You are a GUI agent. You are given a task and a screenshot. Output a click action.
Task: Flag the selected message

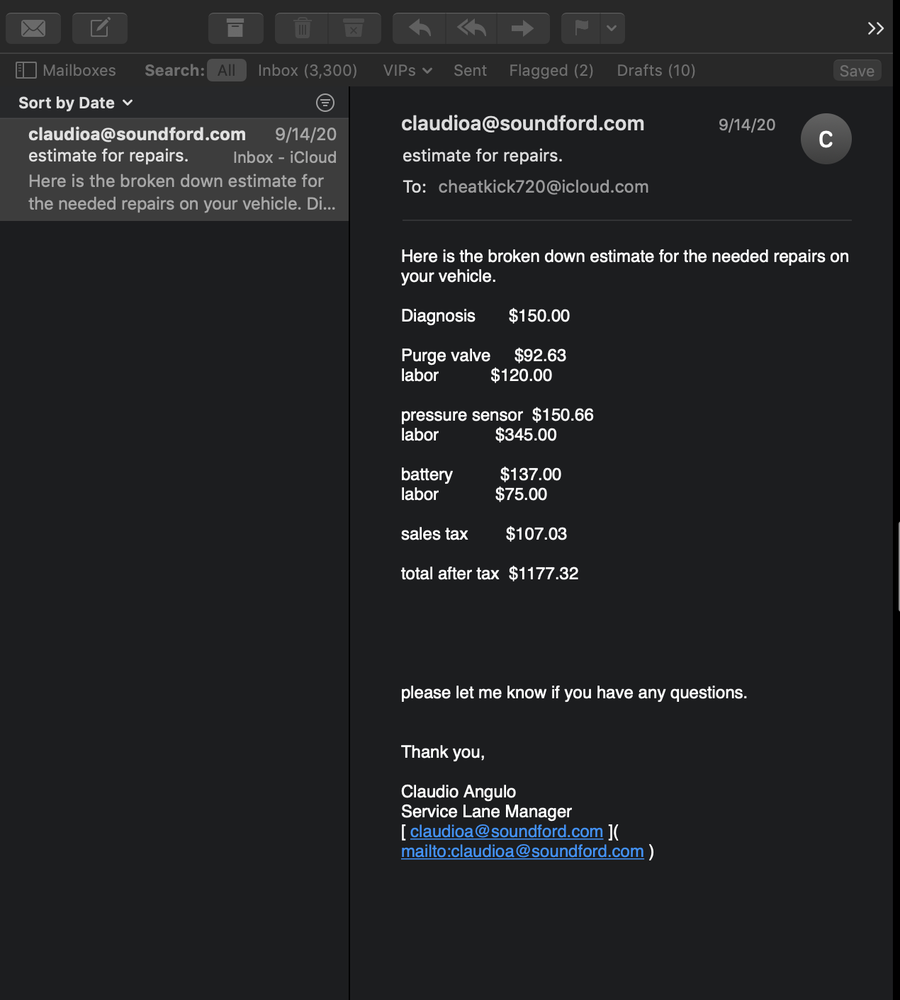(581, 28)
